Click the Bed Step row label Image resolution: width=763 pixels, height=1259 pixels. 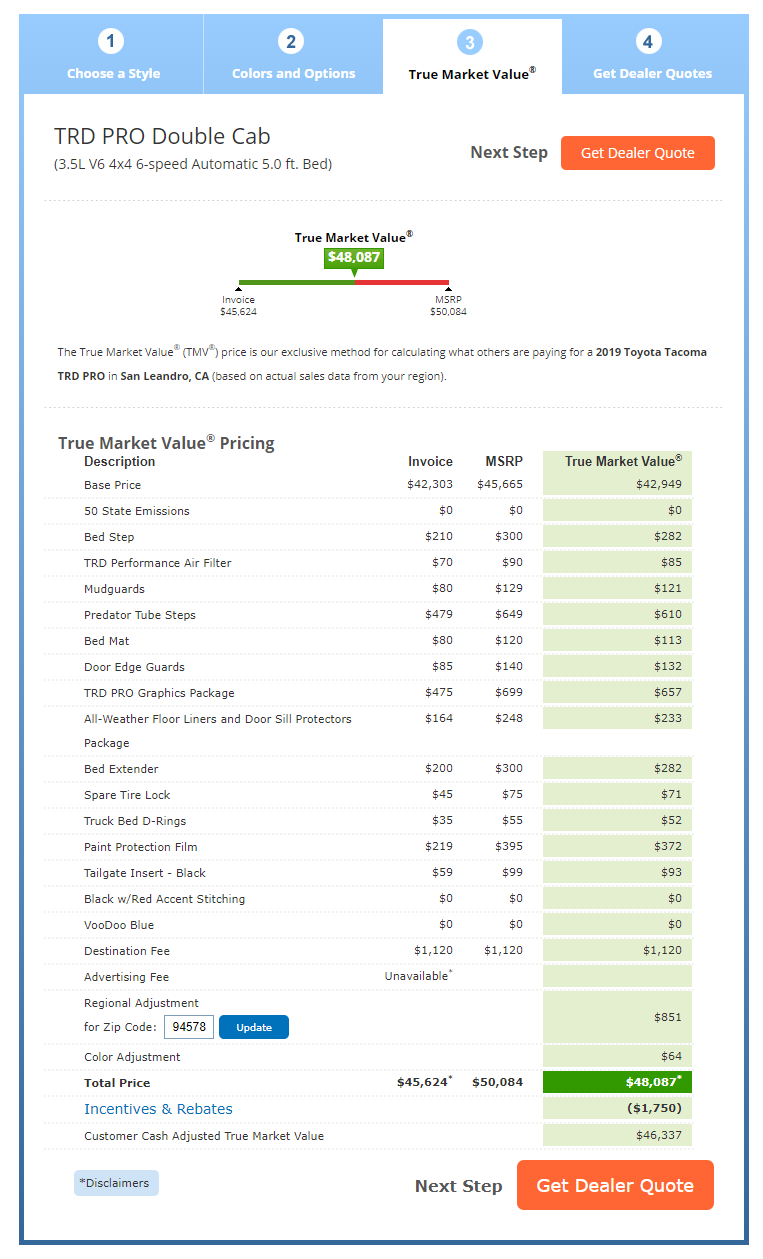109,537
